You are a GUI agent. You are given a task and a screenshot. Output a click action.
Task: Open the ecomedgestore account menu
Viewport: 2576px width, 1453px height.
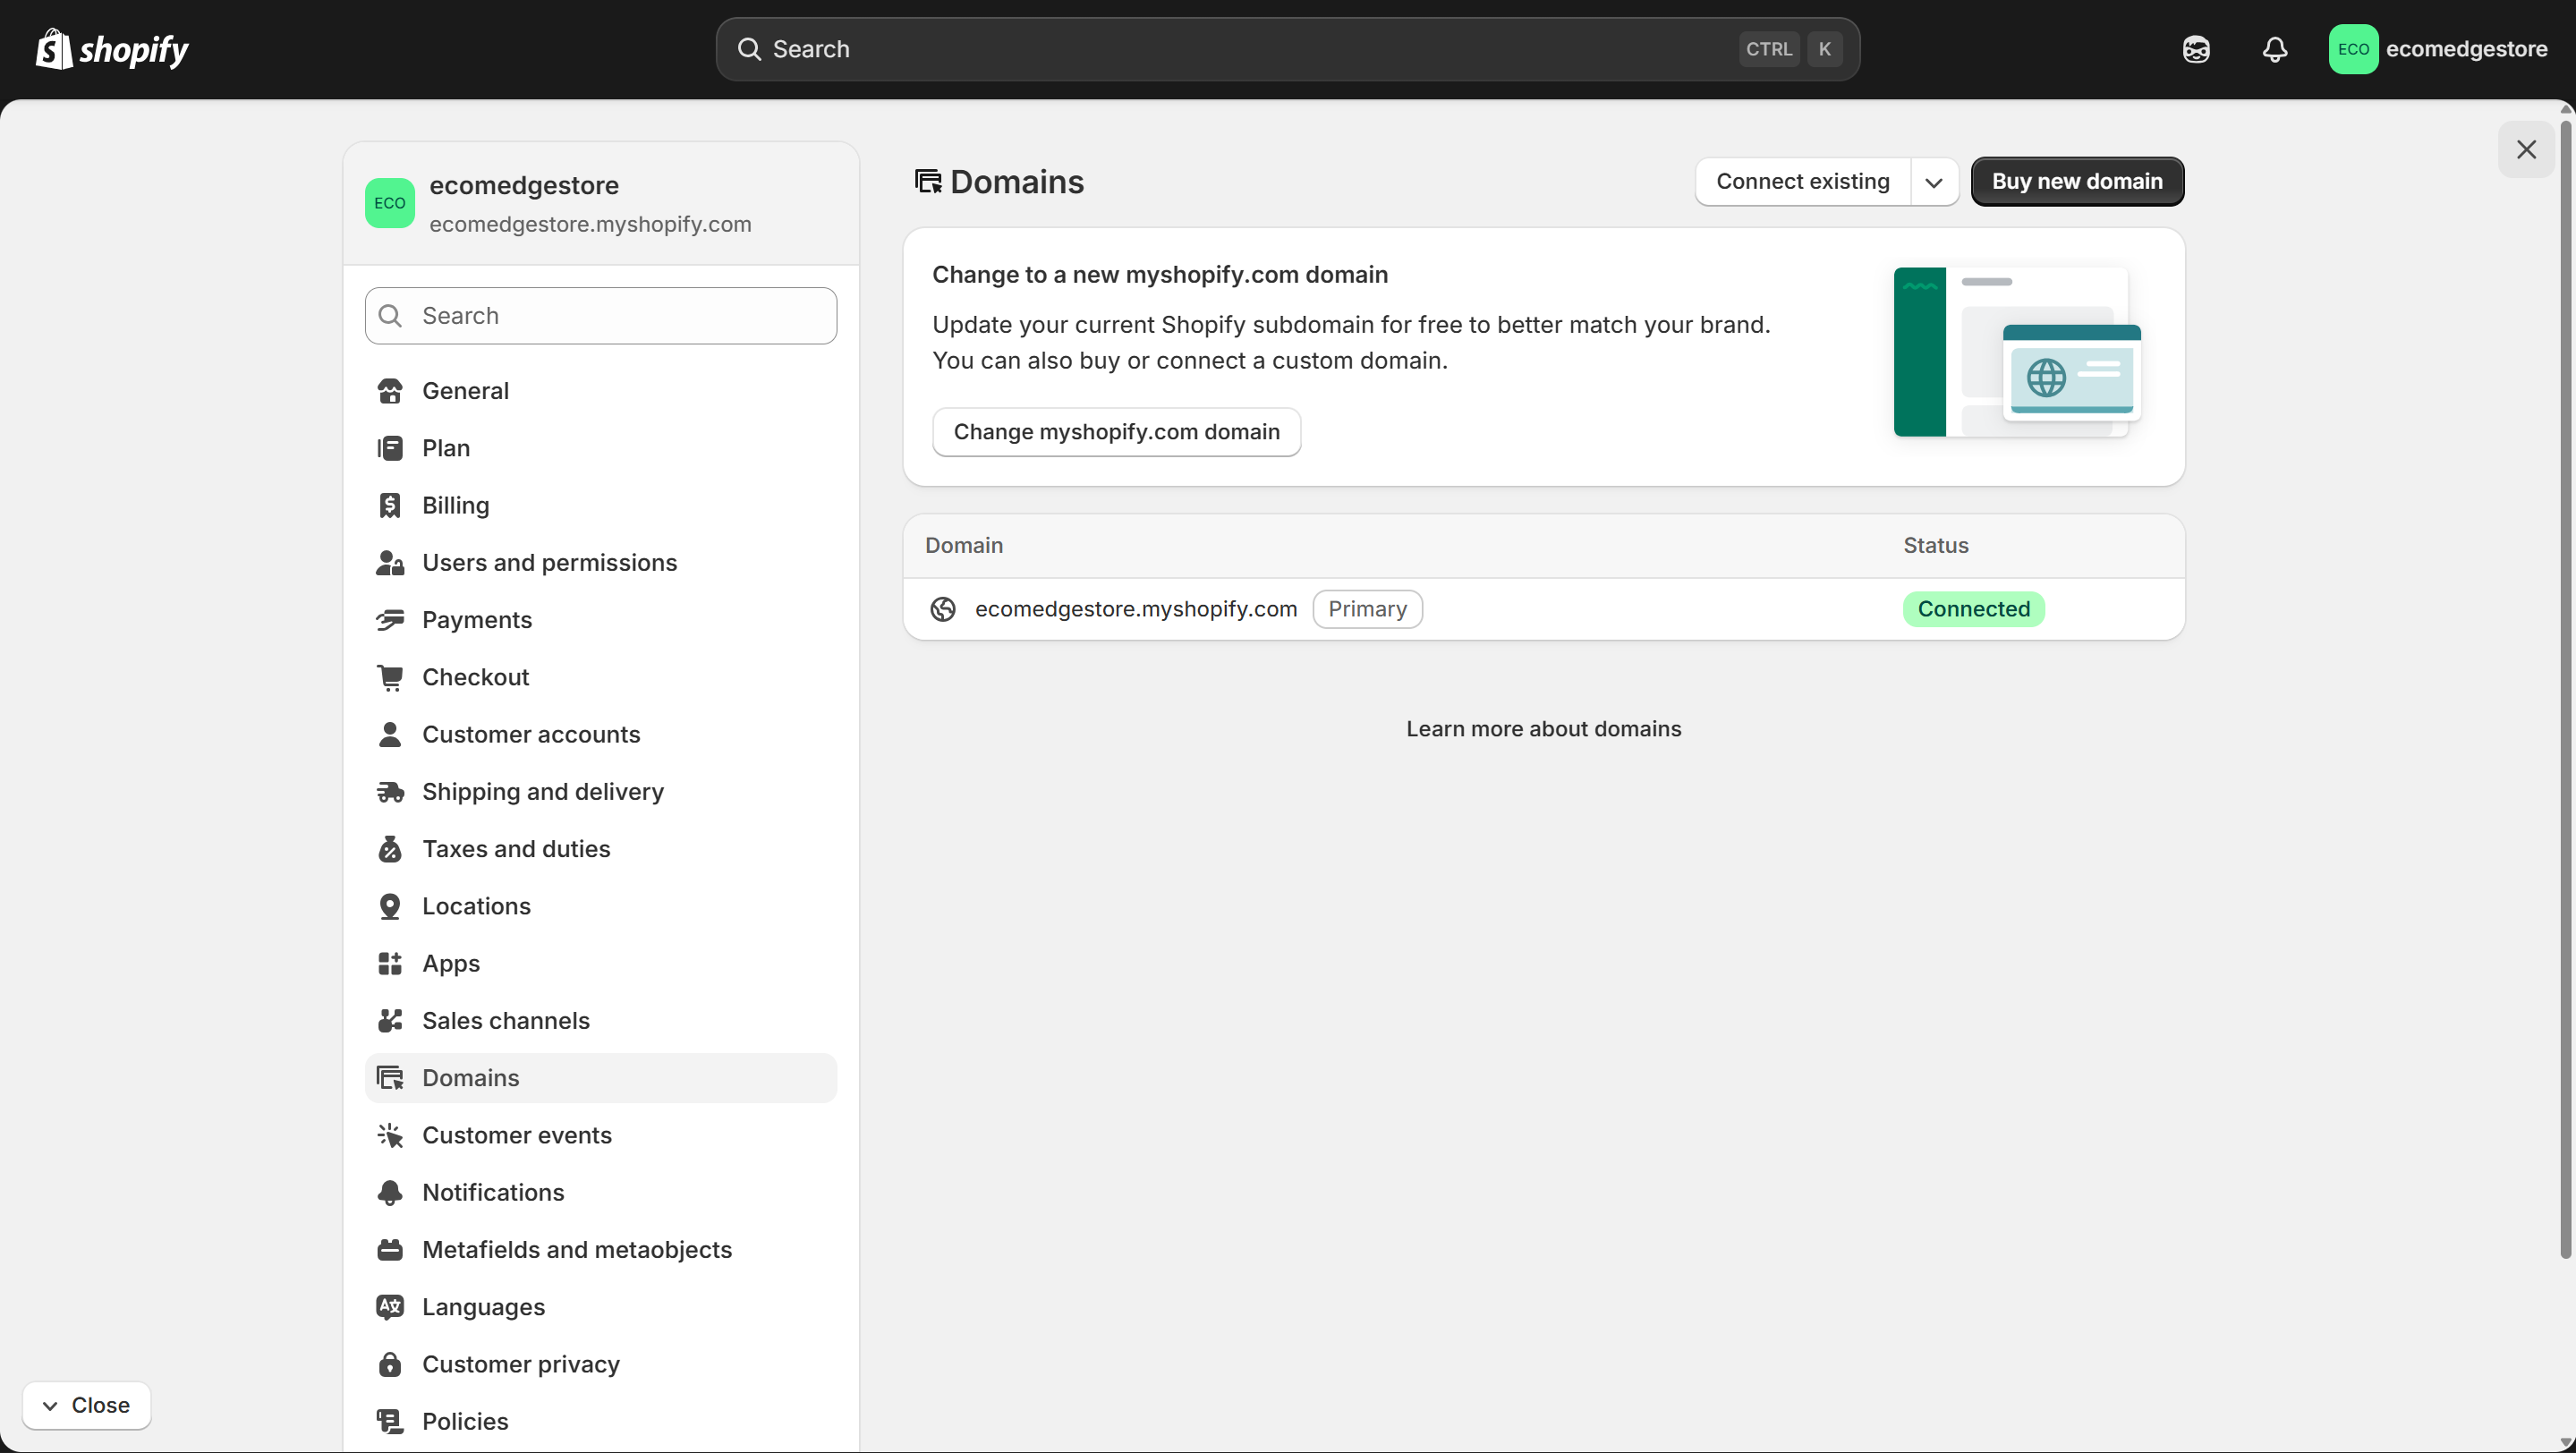pyautogui.click(x=2437, y=49)
